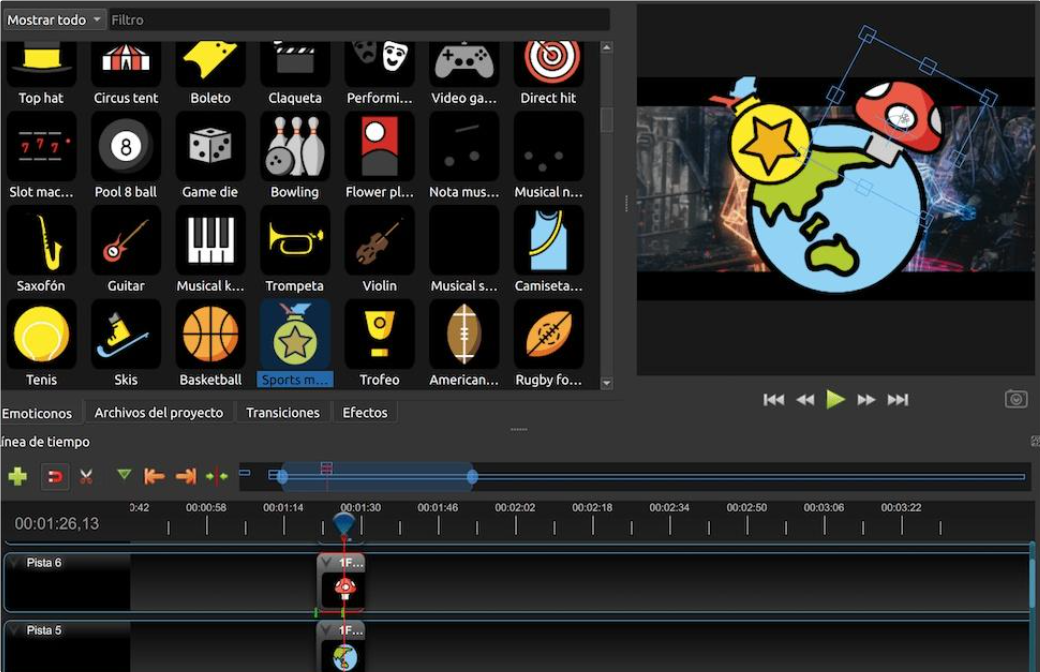Go to next marker
The height and width of the screenshot is (672, 1040).
pyautogui.click(x=186, y=476)
